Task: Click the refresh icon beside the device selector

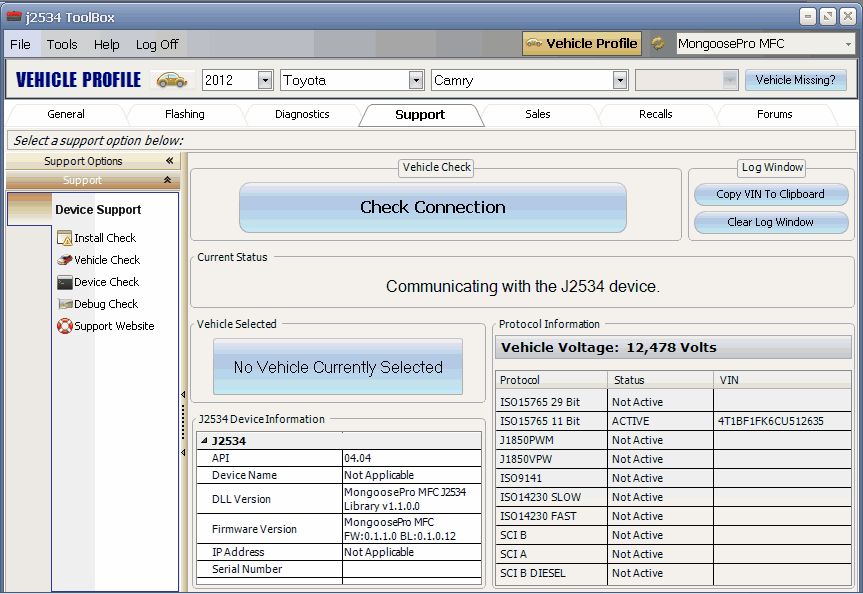Action: pos(658,43)
